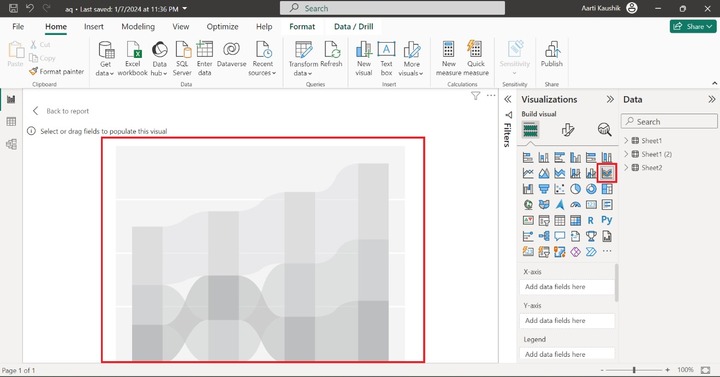Expand the Filters pane
720x377 pixels.
[x=507, y=99]
